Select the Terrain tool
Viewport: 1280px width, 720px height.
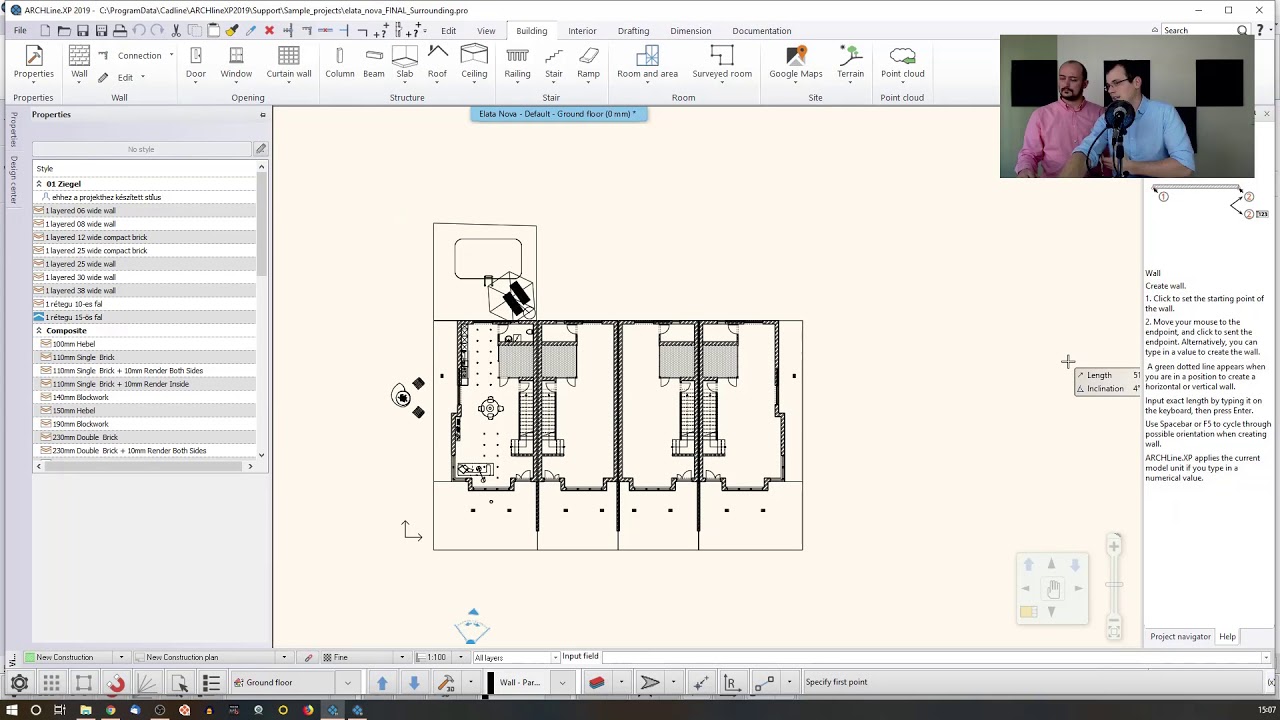click(x=850, y=62)
